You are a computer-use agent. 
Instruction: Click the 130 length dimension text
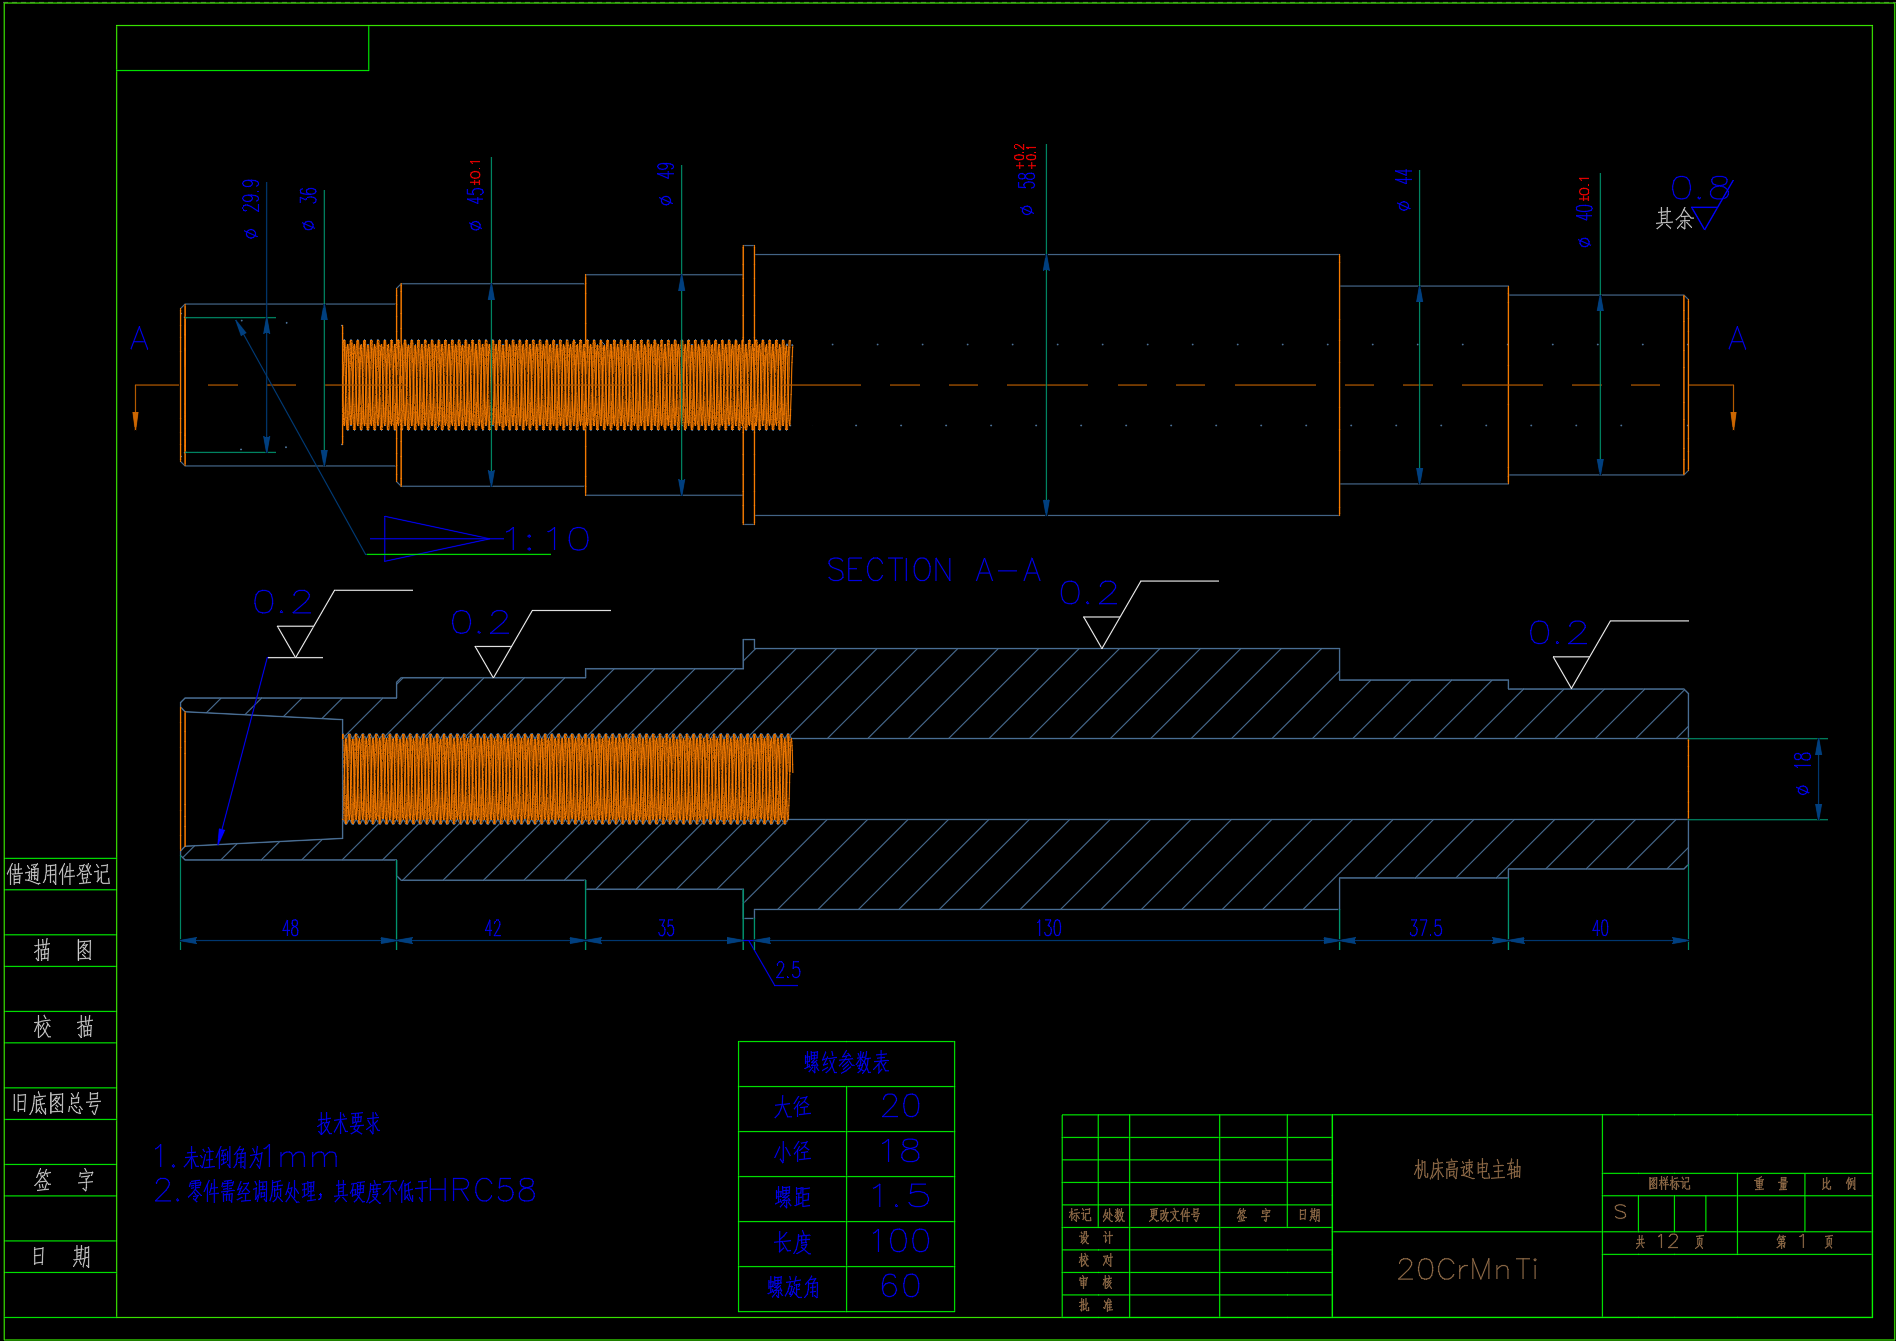(x=1048, y=928)
